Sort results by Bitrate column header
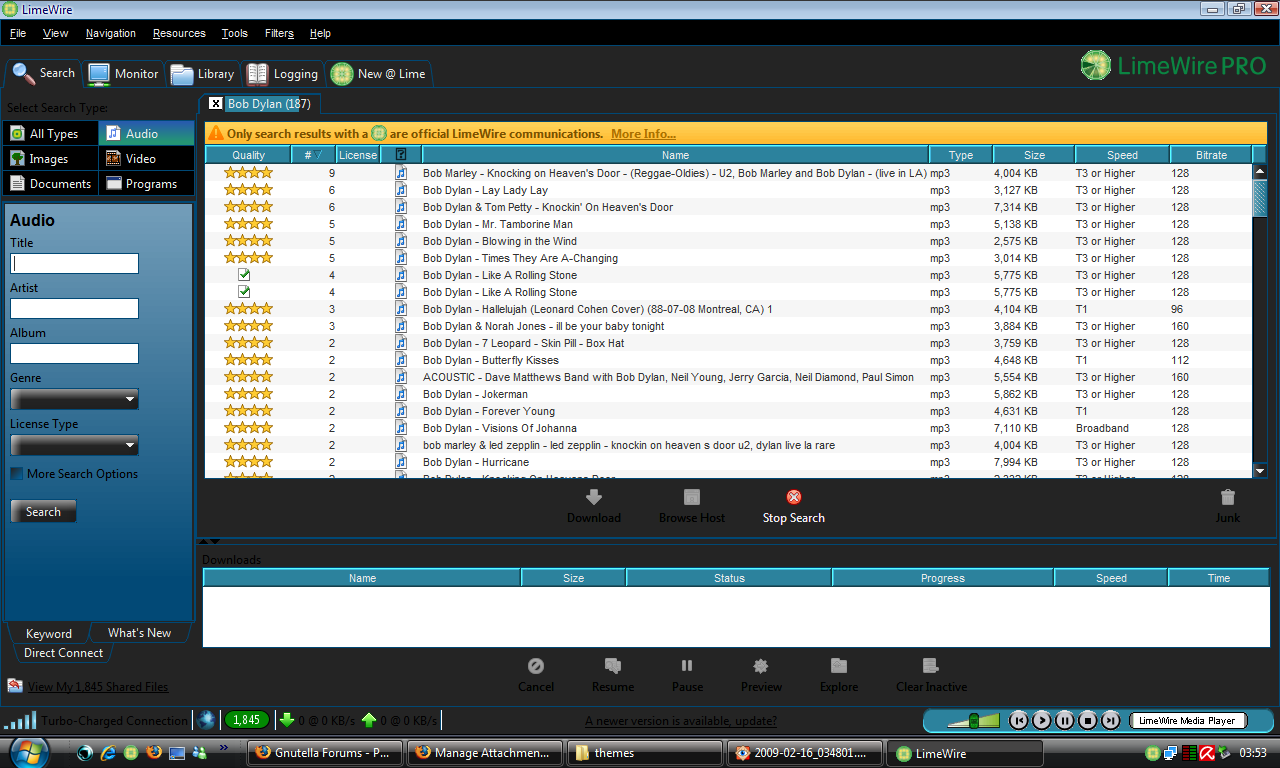This screenshot has width=1280, height=768. pos(1211,155)
